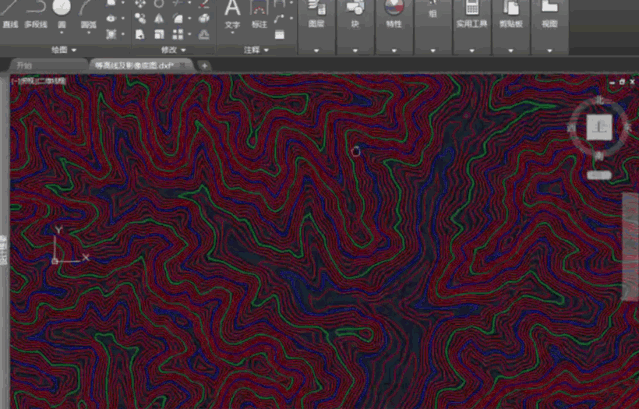The height and width of the screenshot is (409, 639).
Task: Open dropdown arrow beside Hatch tool
Action: (123, 34)
